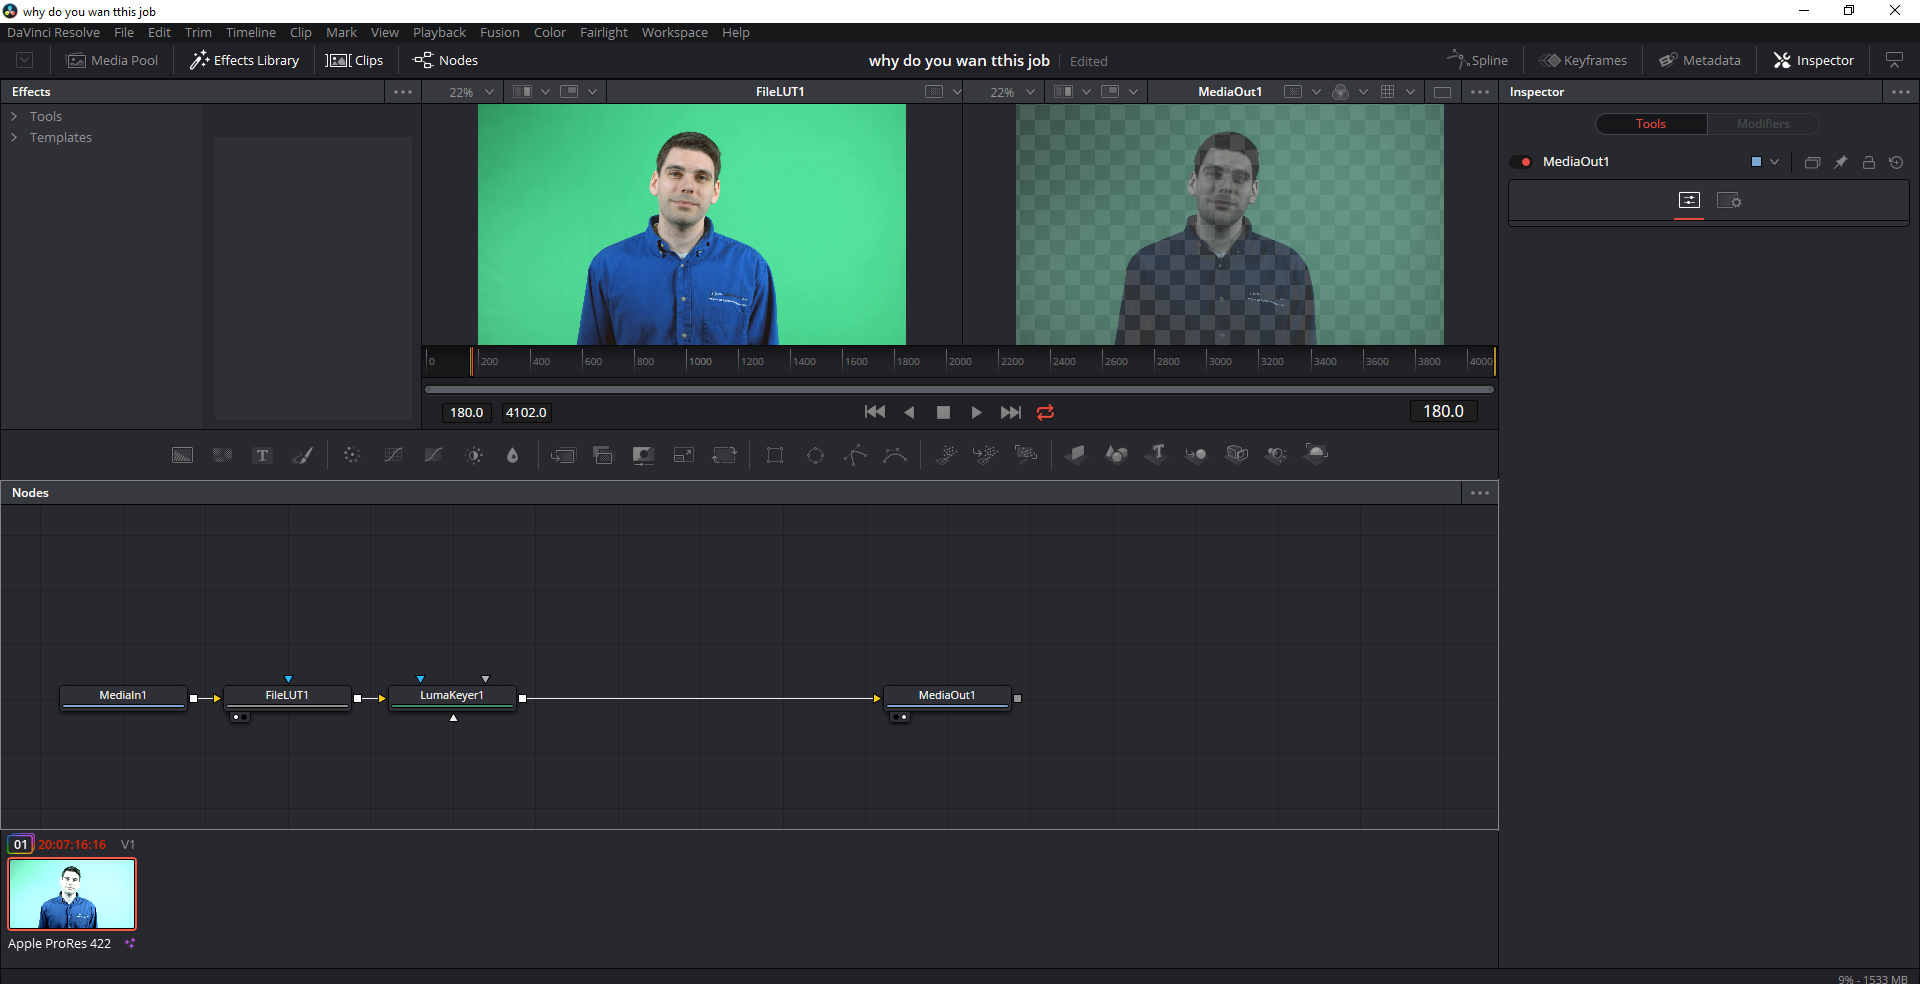Pin the MediaOut1 tool in Inspector
Viewport: 1920px width, 984px height.
(1840, 162)
